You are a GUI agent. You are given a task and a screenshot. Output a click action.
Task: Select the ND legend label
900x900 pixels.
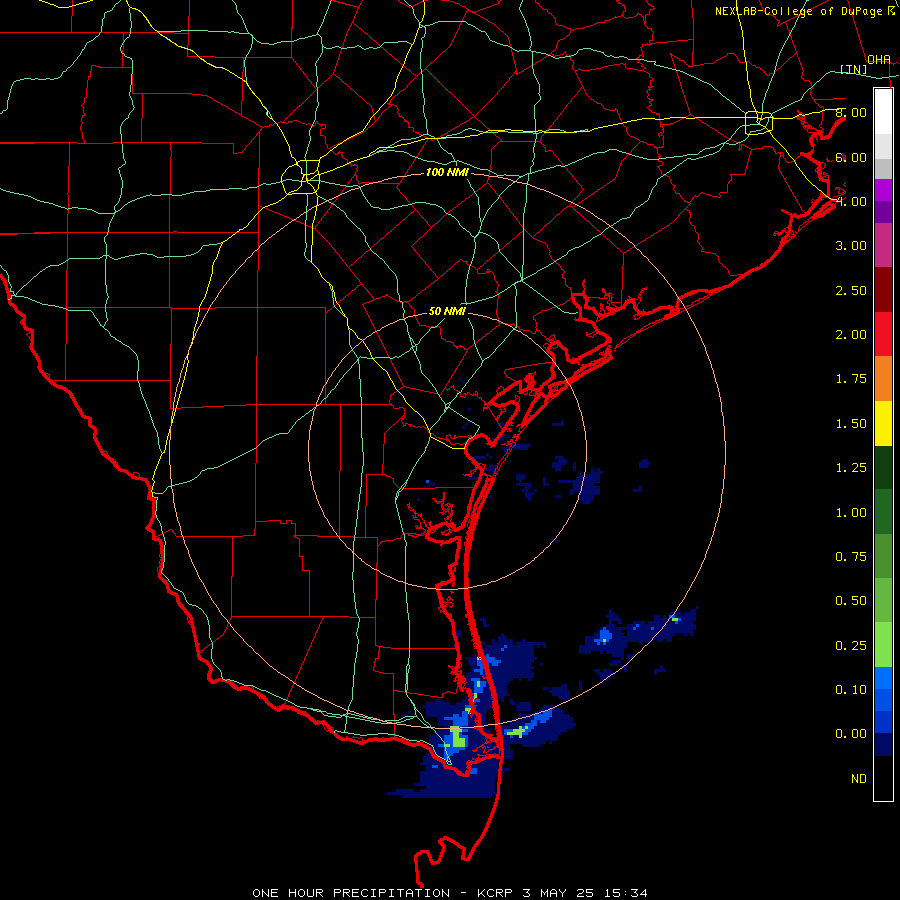pos(859,779)
